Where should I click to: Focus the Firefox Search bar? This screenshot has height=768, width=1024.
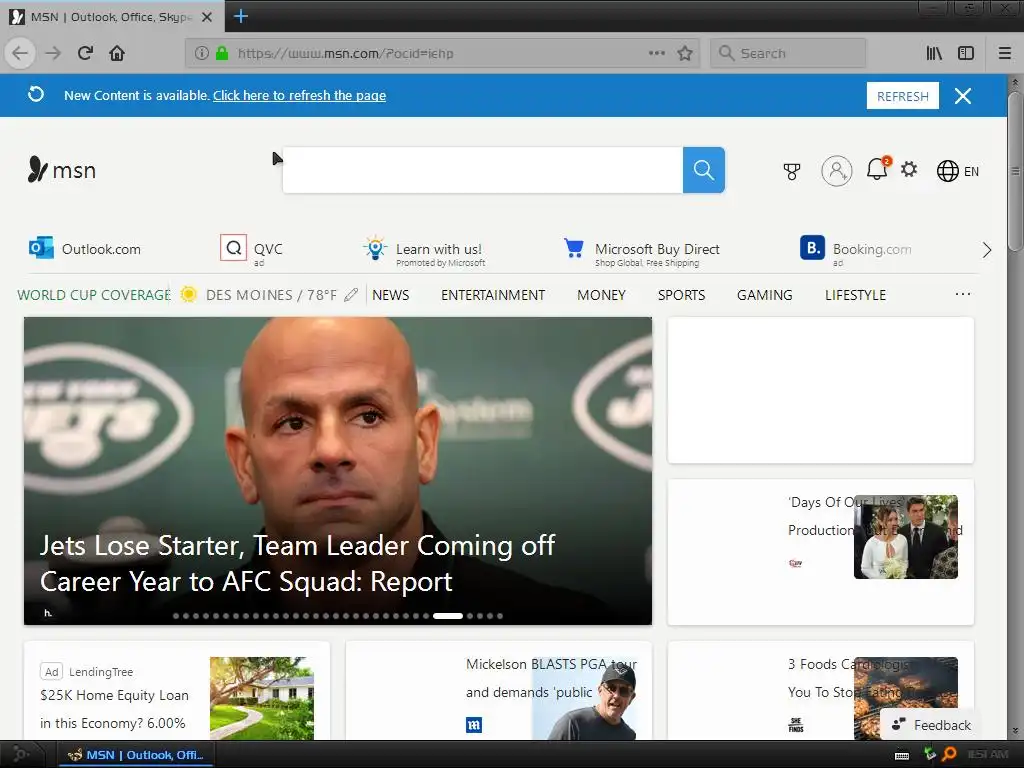coord(788,53)
